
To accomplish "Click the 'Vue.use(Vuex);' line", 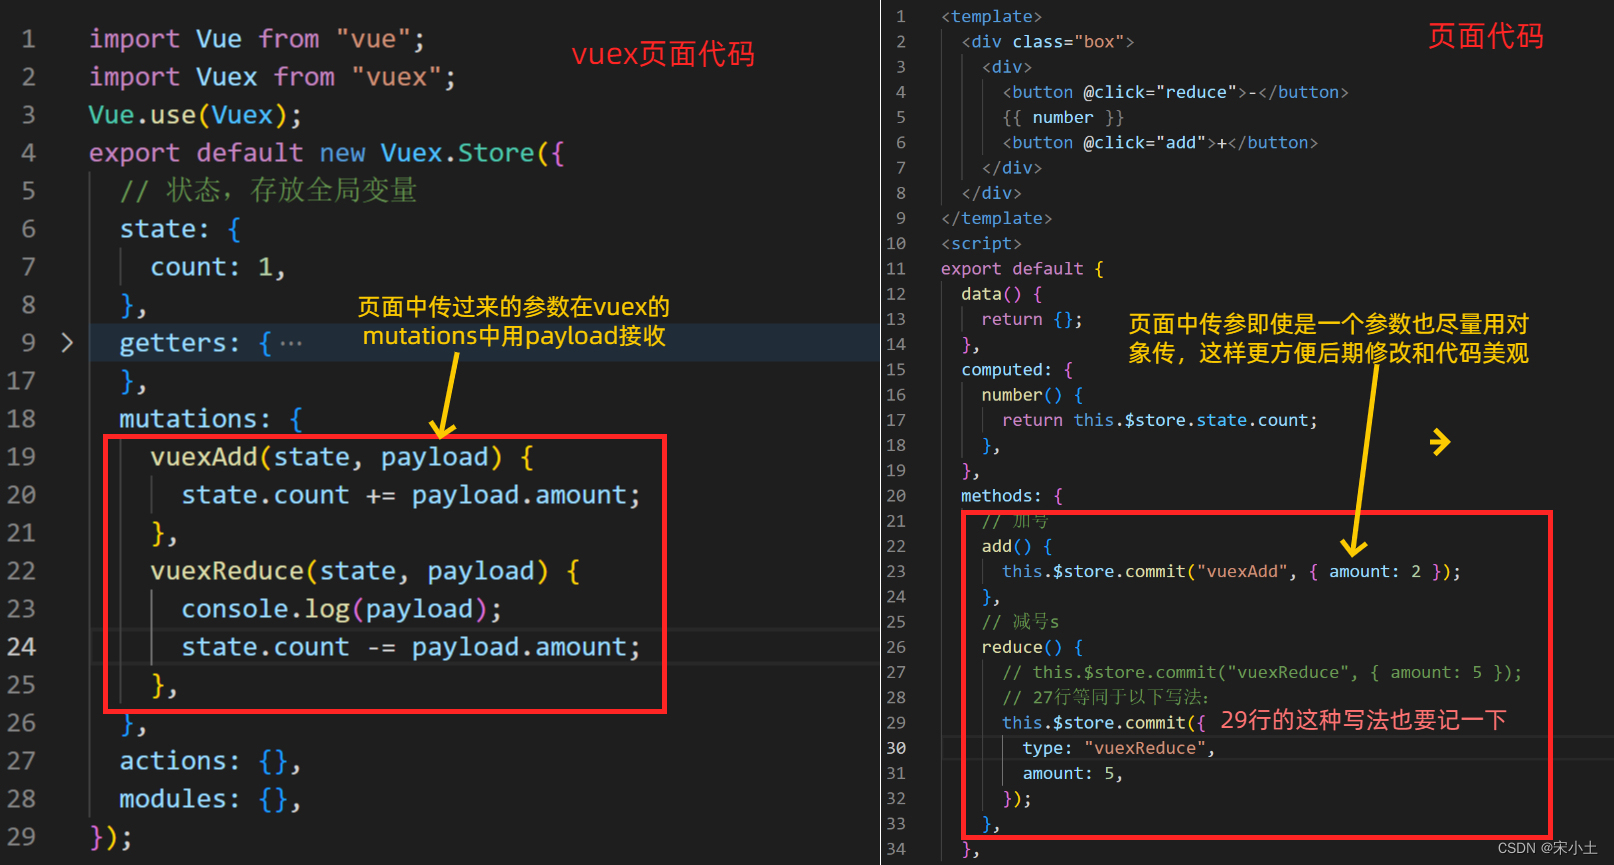I will [195, 115].
